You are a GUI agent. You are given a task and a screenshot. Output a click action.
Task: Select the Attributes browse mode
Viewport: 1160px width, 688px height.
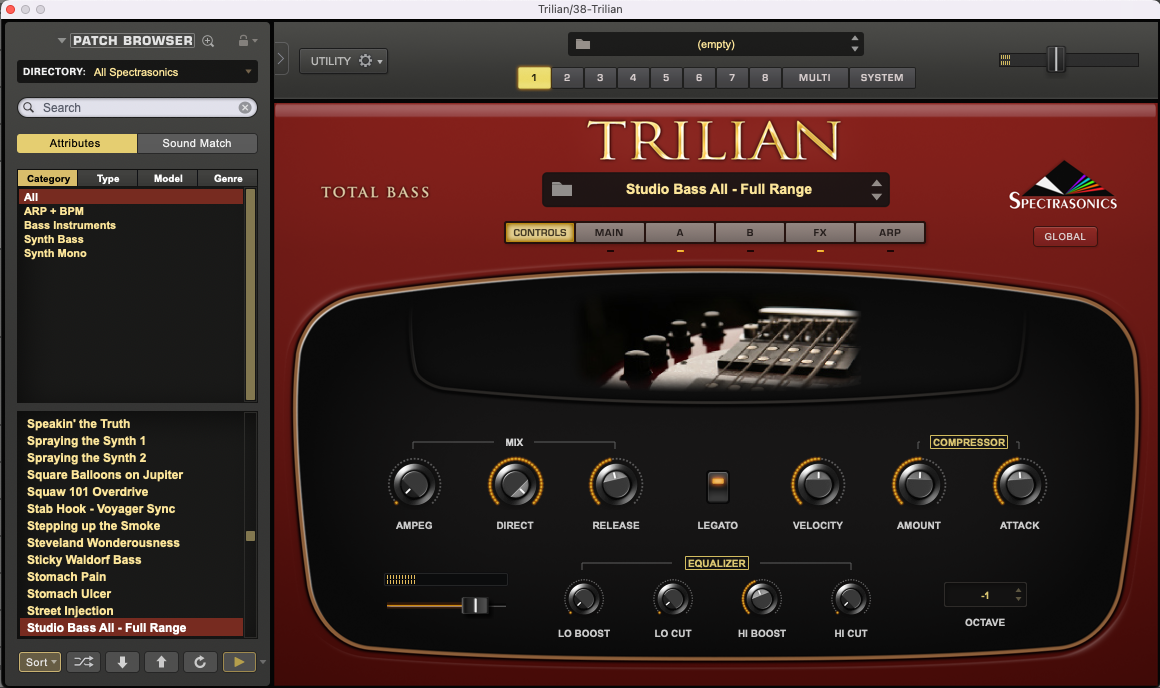pyautogui.click(x=77, y=144)
